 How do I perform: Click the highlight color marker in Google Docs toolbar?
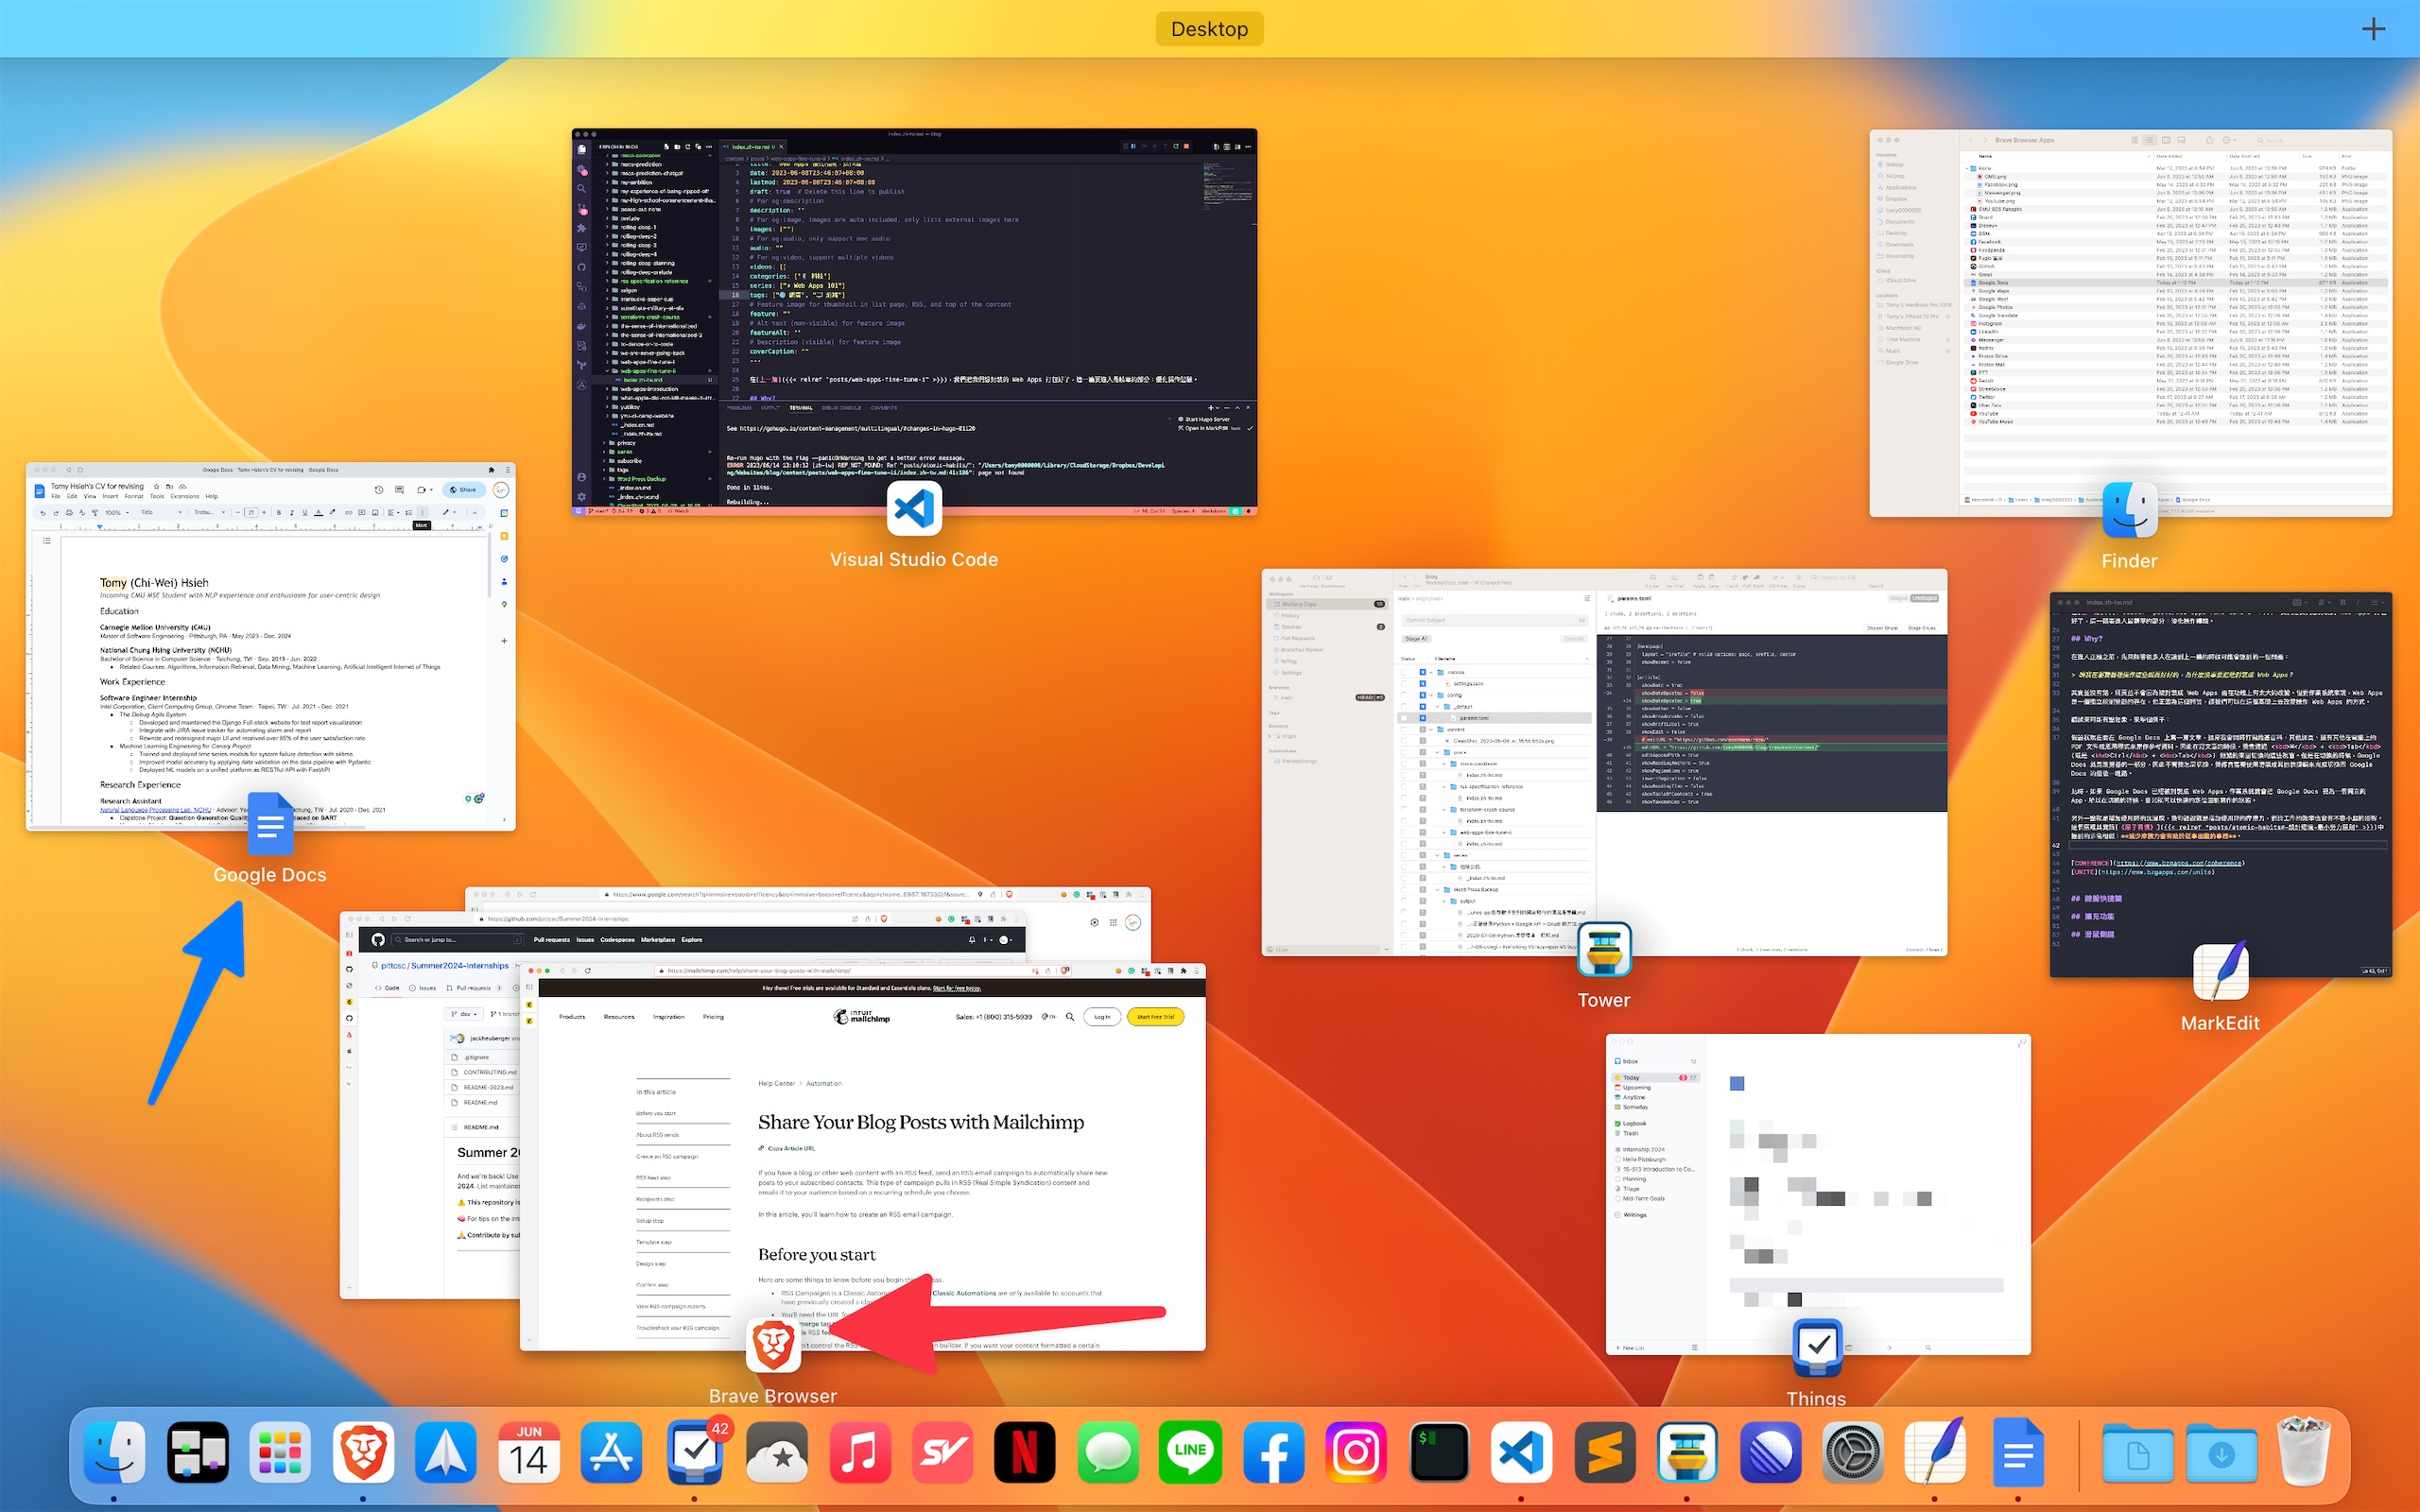pos(333,514)
